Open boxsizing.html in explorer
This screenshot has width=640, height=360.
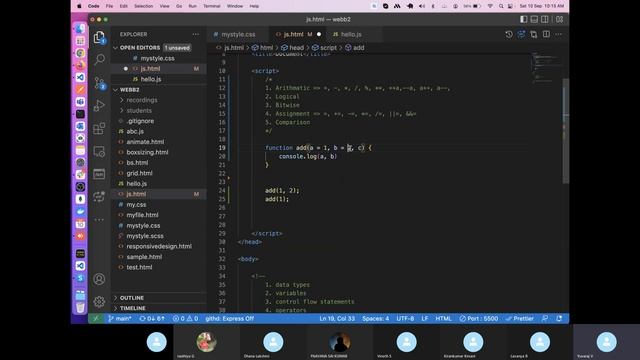tap(147, 152)
